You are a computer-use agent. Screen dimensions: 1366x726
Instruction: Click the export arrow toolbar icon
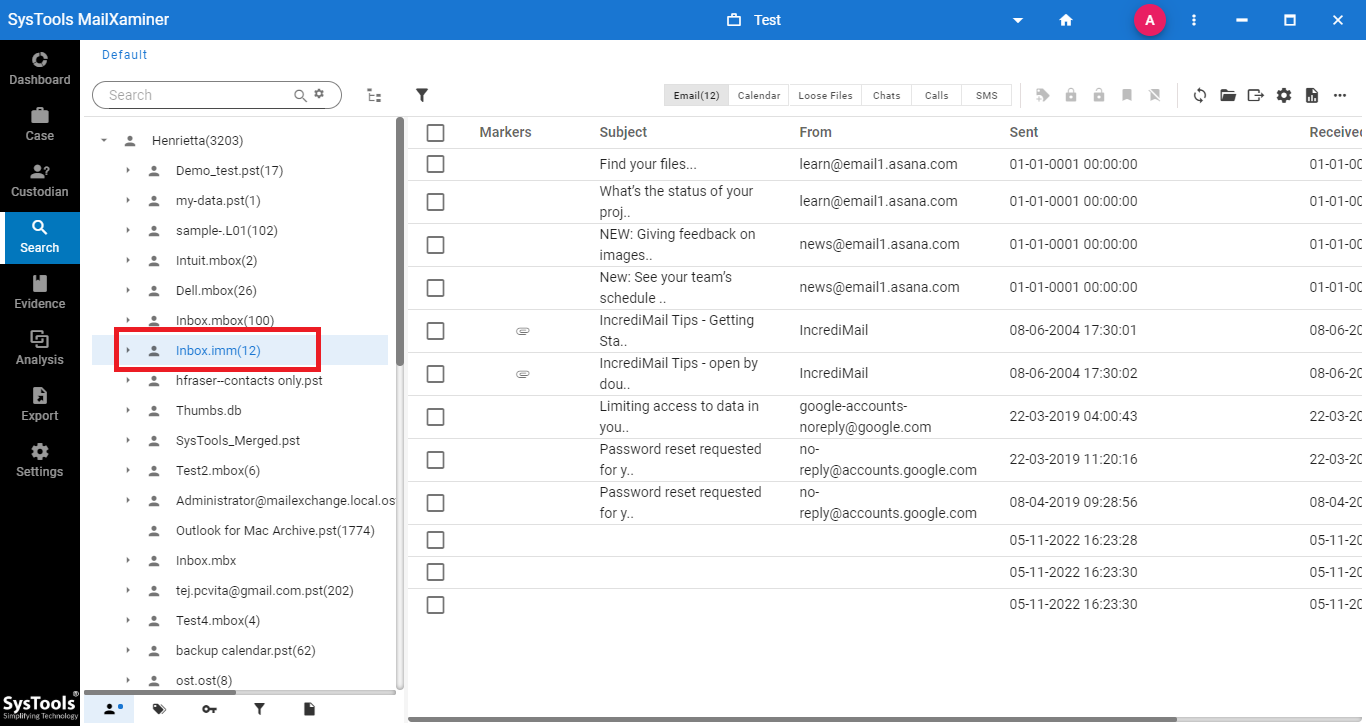1256,95
